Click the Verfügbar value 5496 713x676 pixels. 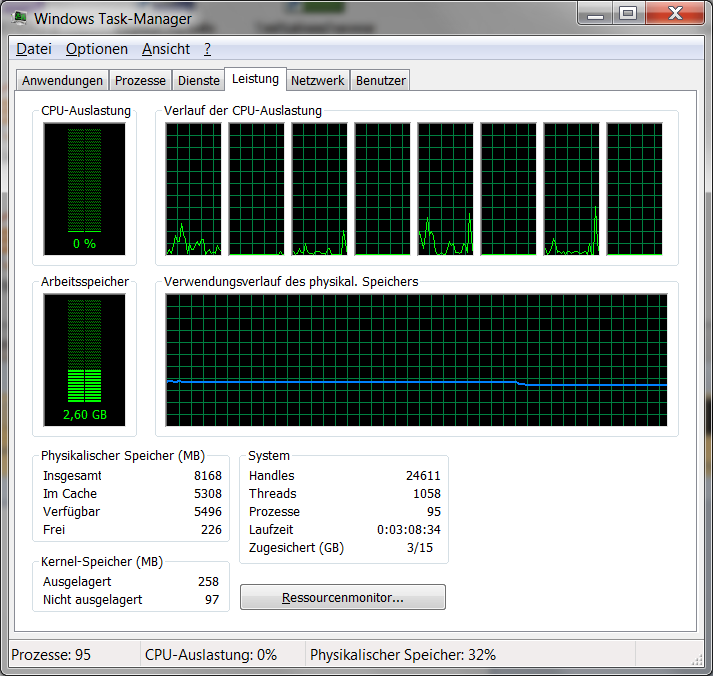pyautogui.click(x=208, y=512)
